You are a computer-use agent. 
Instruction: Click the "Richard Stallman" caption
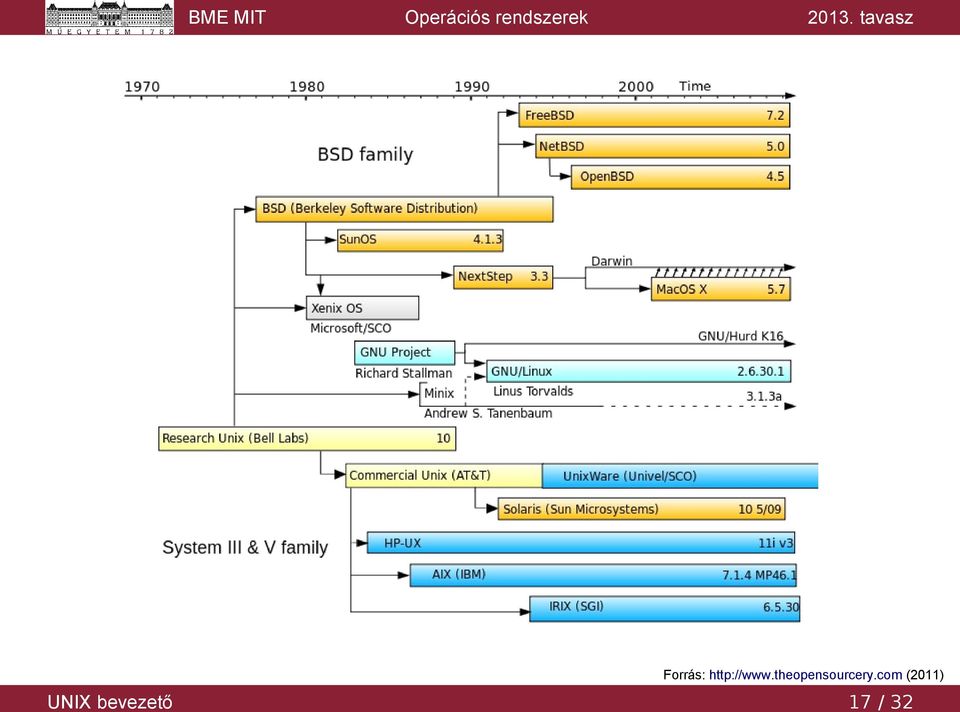point(403,373)
